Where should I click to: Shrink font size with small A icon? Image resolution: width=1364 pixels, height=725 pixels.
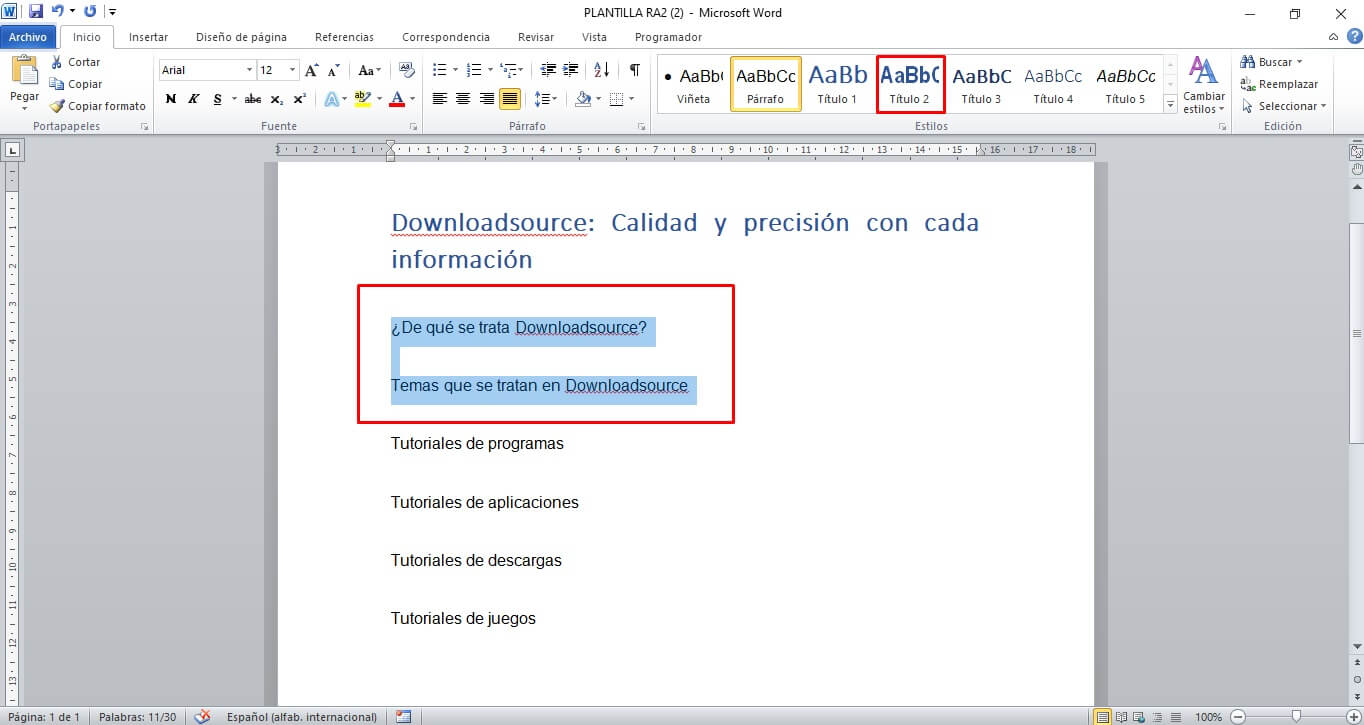(x=334, y=71)
